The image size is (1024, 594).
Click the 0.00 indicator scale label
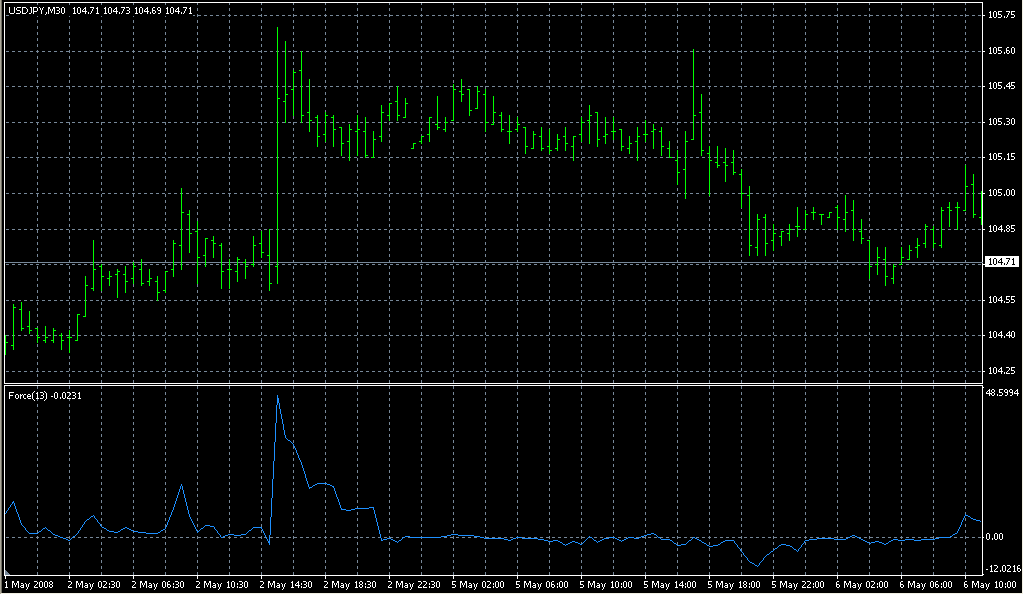pos(995,537)
